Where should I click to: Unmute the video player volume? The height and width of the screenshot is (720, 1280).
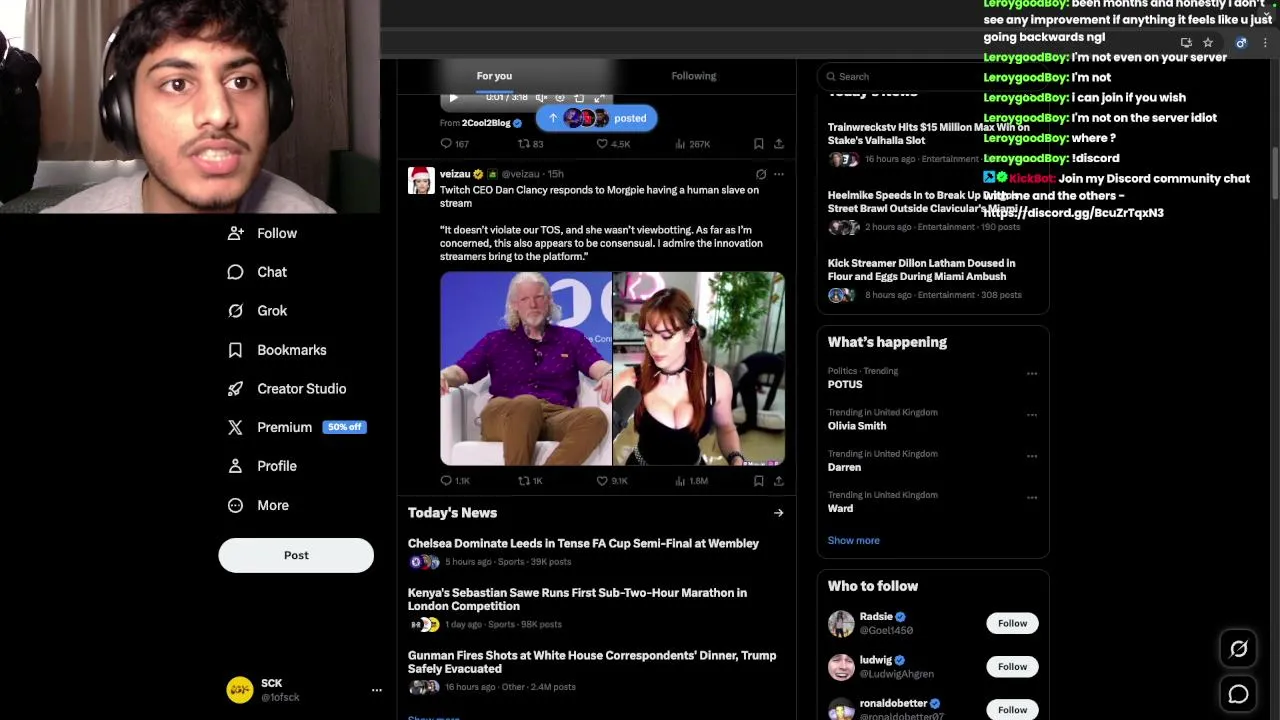tap(541, 97)
